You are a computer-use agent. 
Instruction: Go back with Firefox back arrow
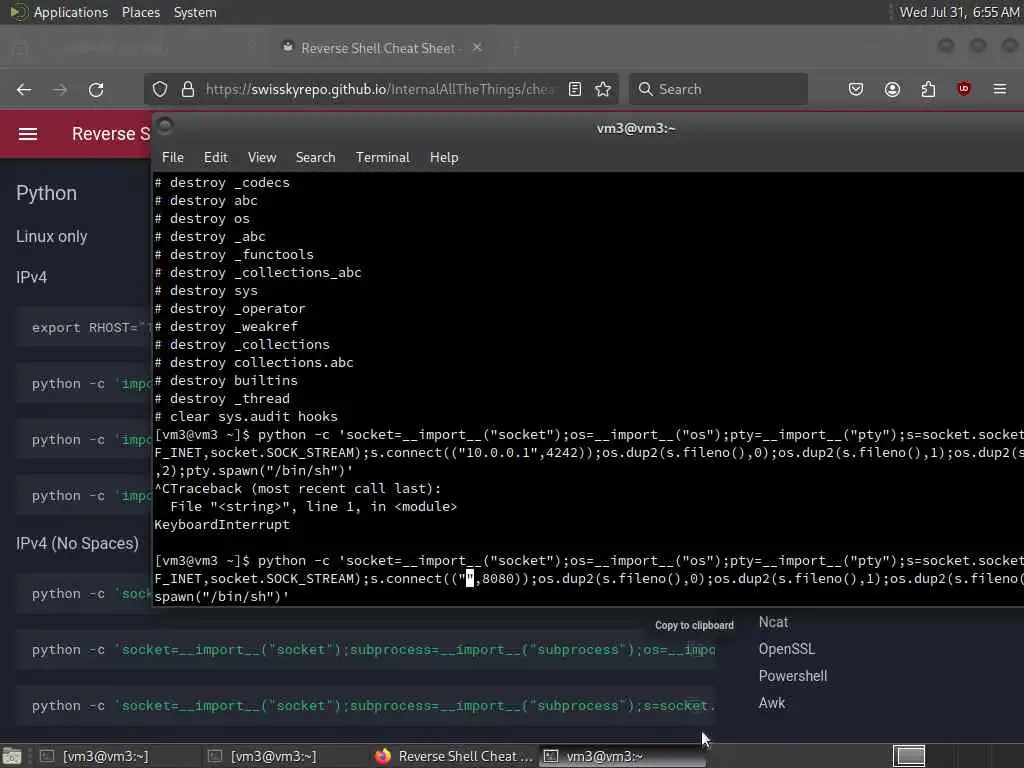[24, 89]
